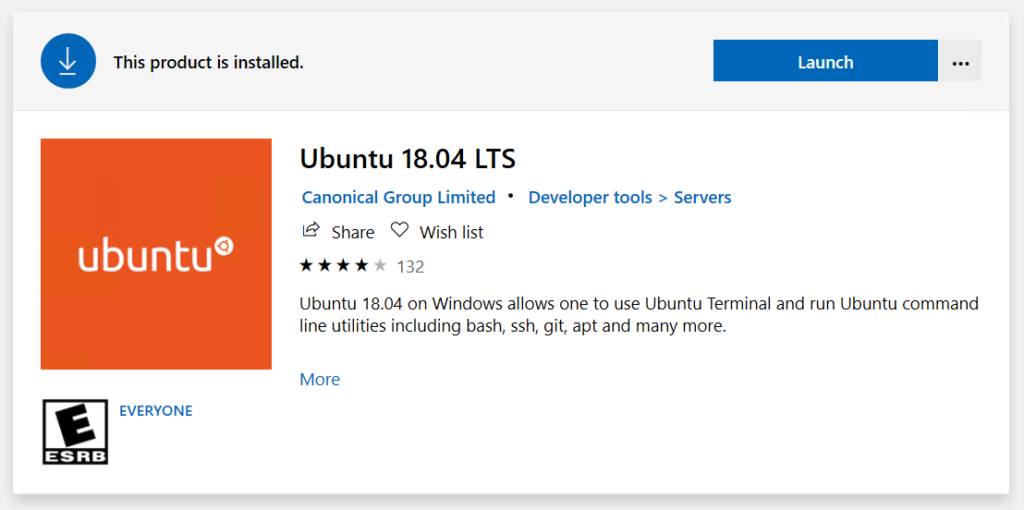
Task: Click the first black rating star
Action: [x=306, y=265]
